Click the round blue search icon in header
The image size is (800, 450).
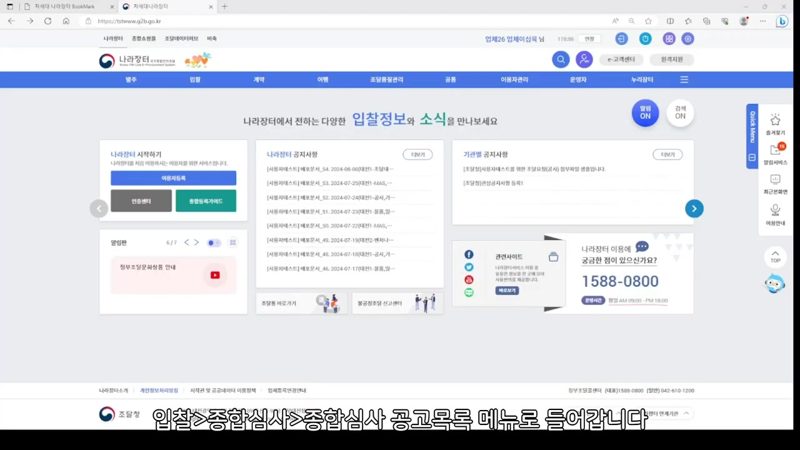(560, 60)
